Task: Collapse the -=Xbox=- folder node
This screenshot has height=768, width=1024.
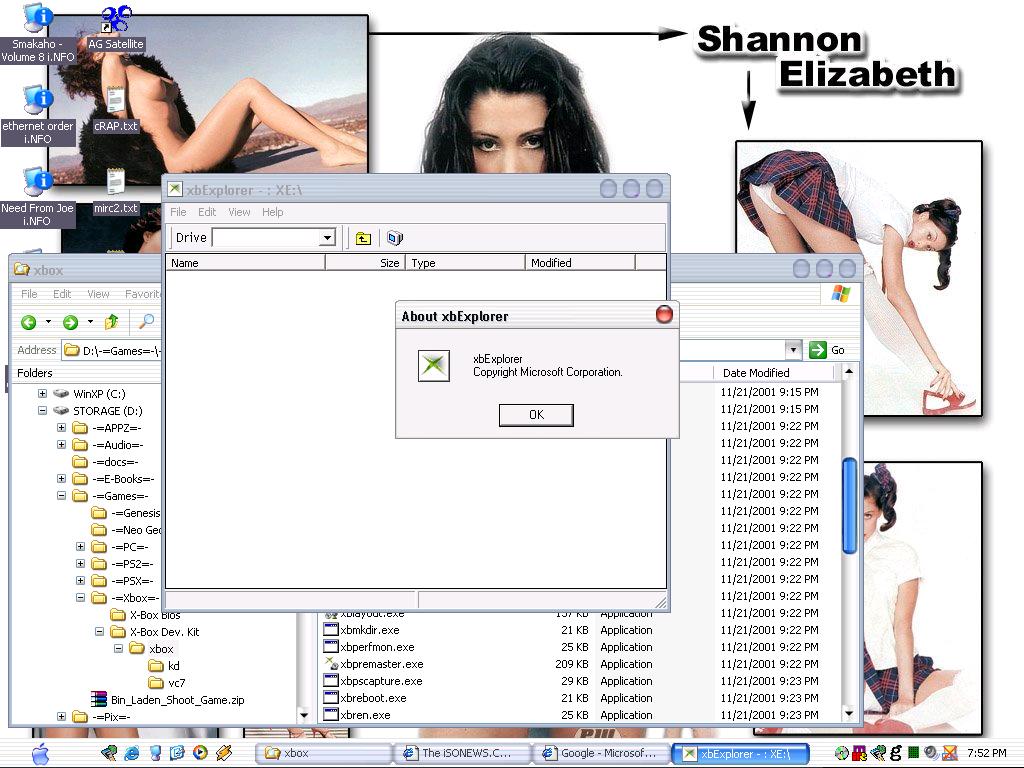Action: (x=80, y=597)
